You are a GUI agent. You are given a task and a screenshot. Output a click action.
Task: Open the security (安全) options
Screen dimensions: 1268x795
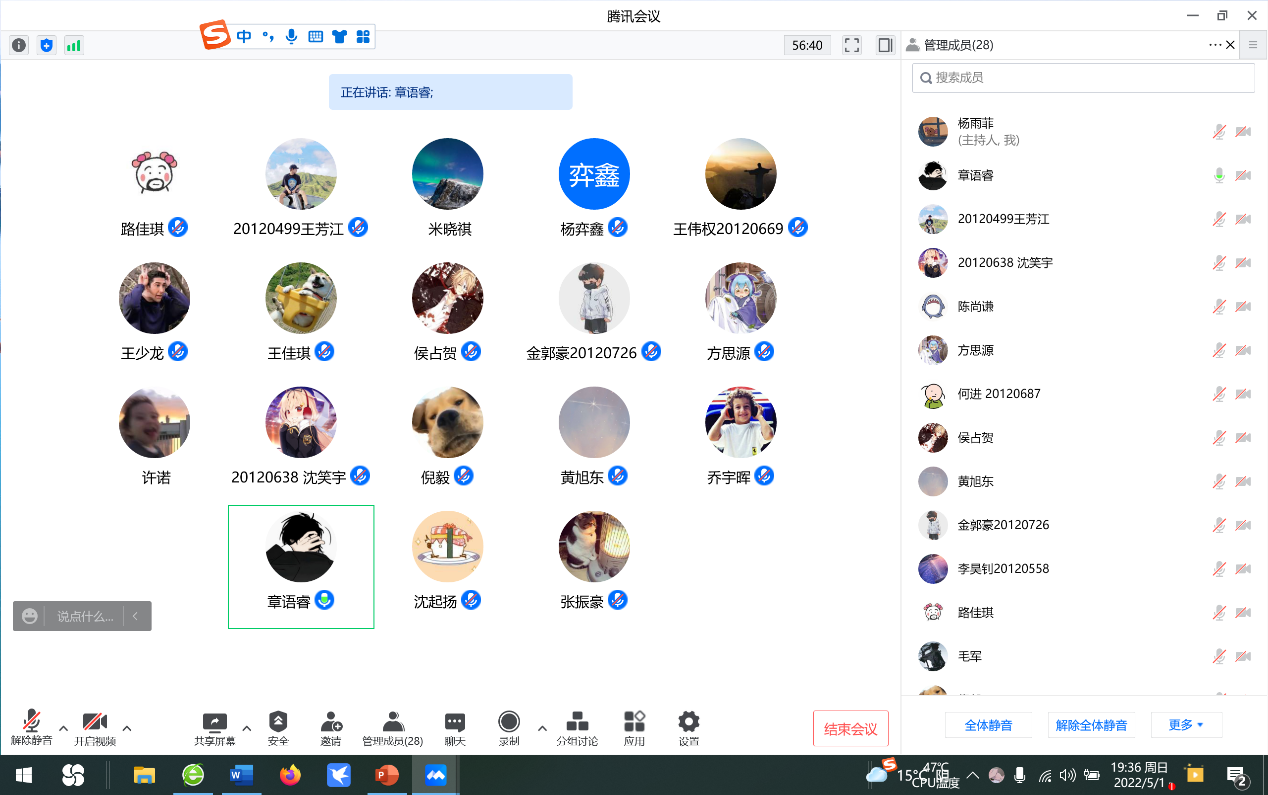coord(278,727)
